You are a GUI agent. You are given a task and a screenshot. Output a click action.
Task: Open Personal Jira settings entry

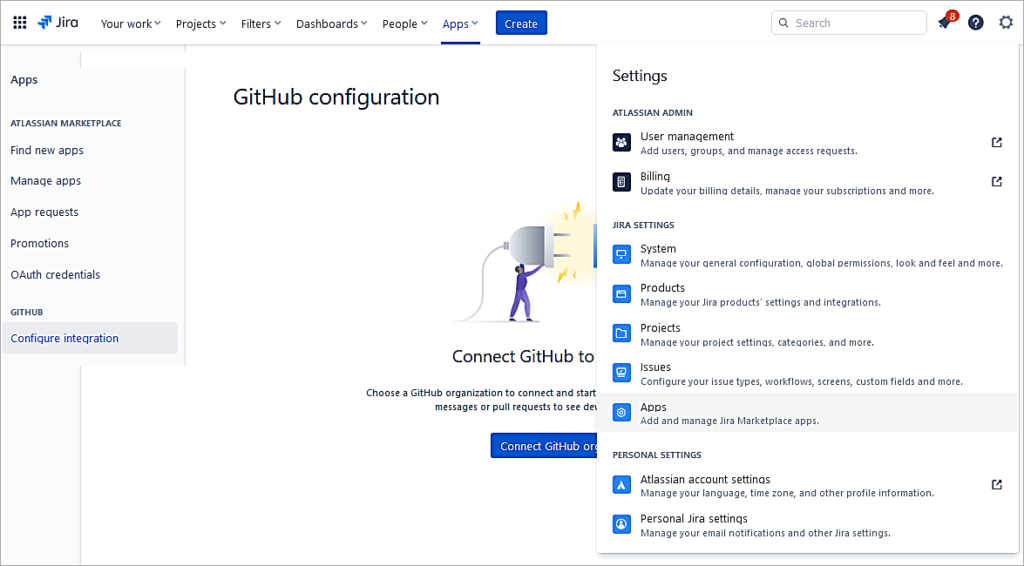tap(694, 519)
